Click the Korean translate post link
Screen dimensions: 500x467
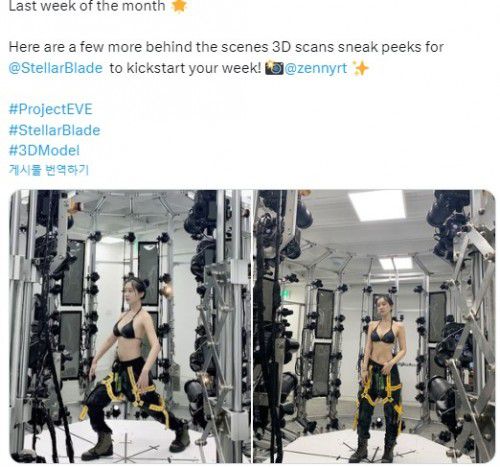coord(49,170)
